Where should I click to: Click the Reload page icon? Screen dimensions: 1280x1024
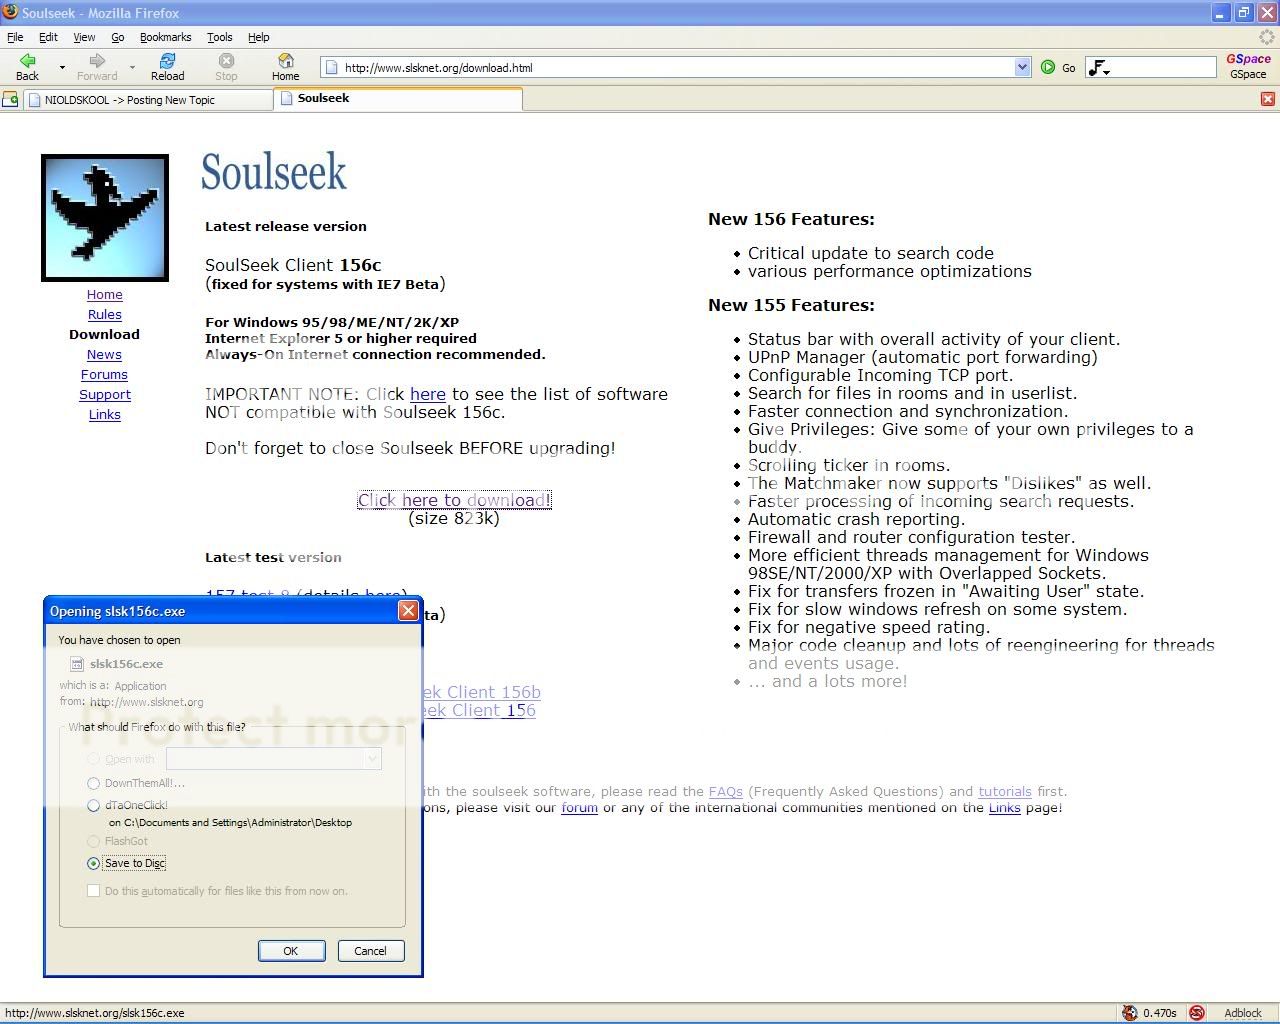point(167,62)
